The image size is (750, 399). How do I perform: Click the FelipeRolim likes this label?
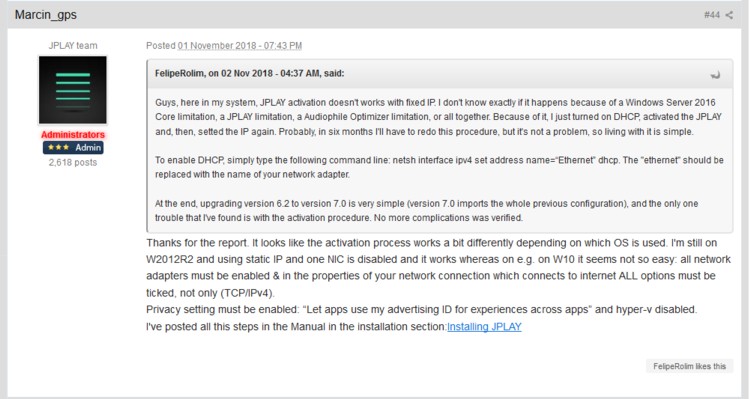click(x=689, y=366)
